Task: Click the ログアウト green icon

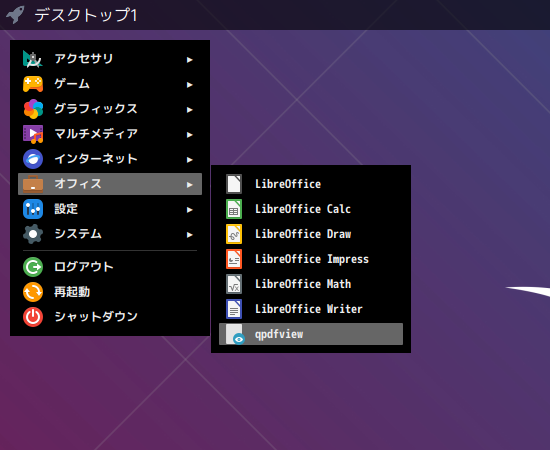Action: coord(33,267)
